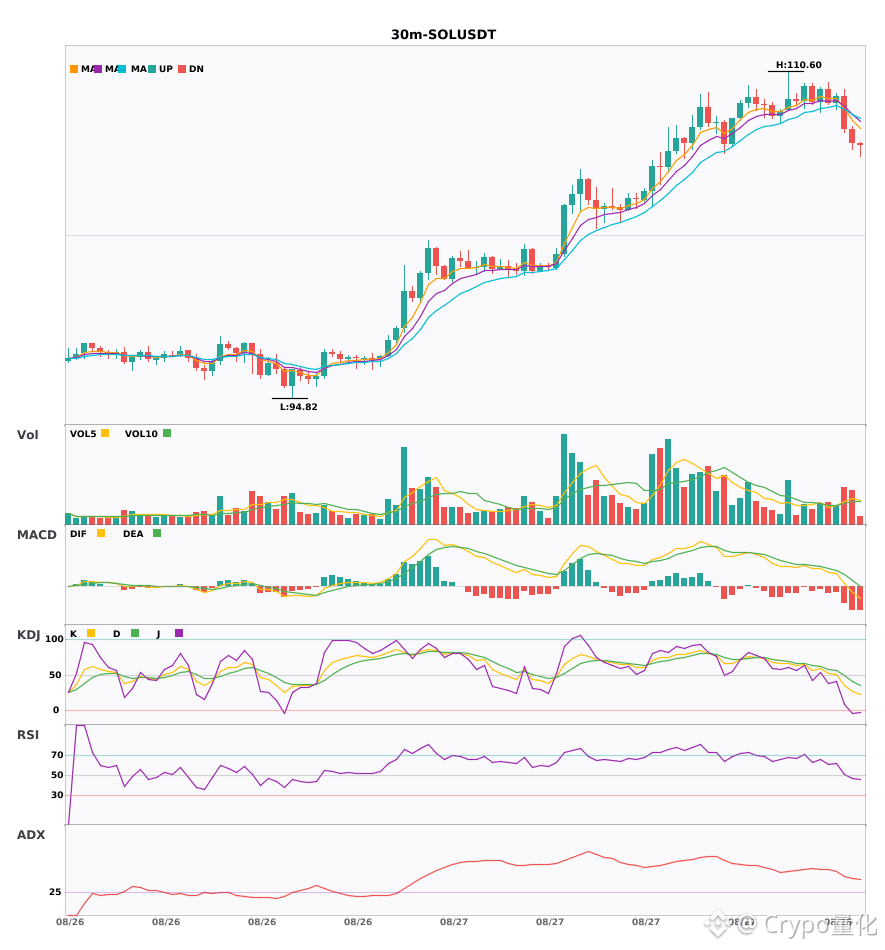This screenshot has width=885, height=950.
Task: Click the RSI panel label
Action: pos(28,735)
